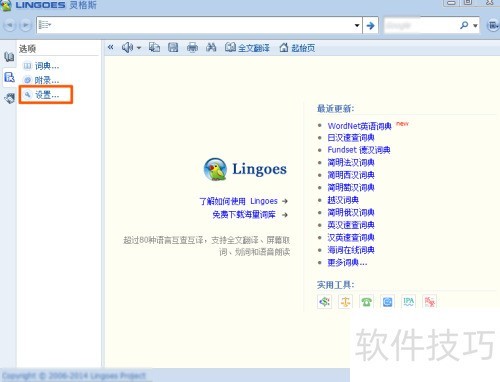The image size is (500, 382).
Task: Open the balance scale unit converter icon
Action: (x=345, y=302)
